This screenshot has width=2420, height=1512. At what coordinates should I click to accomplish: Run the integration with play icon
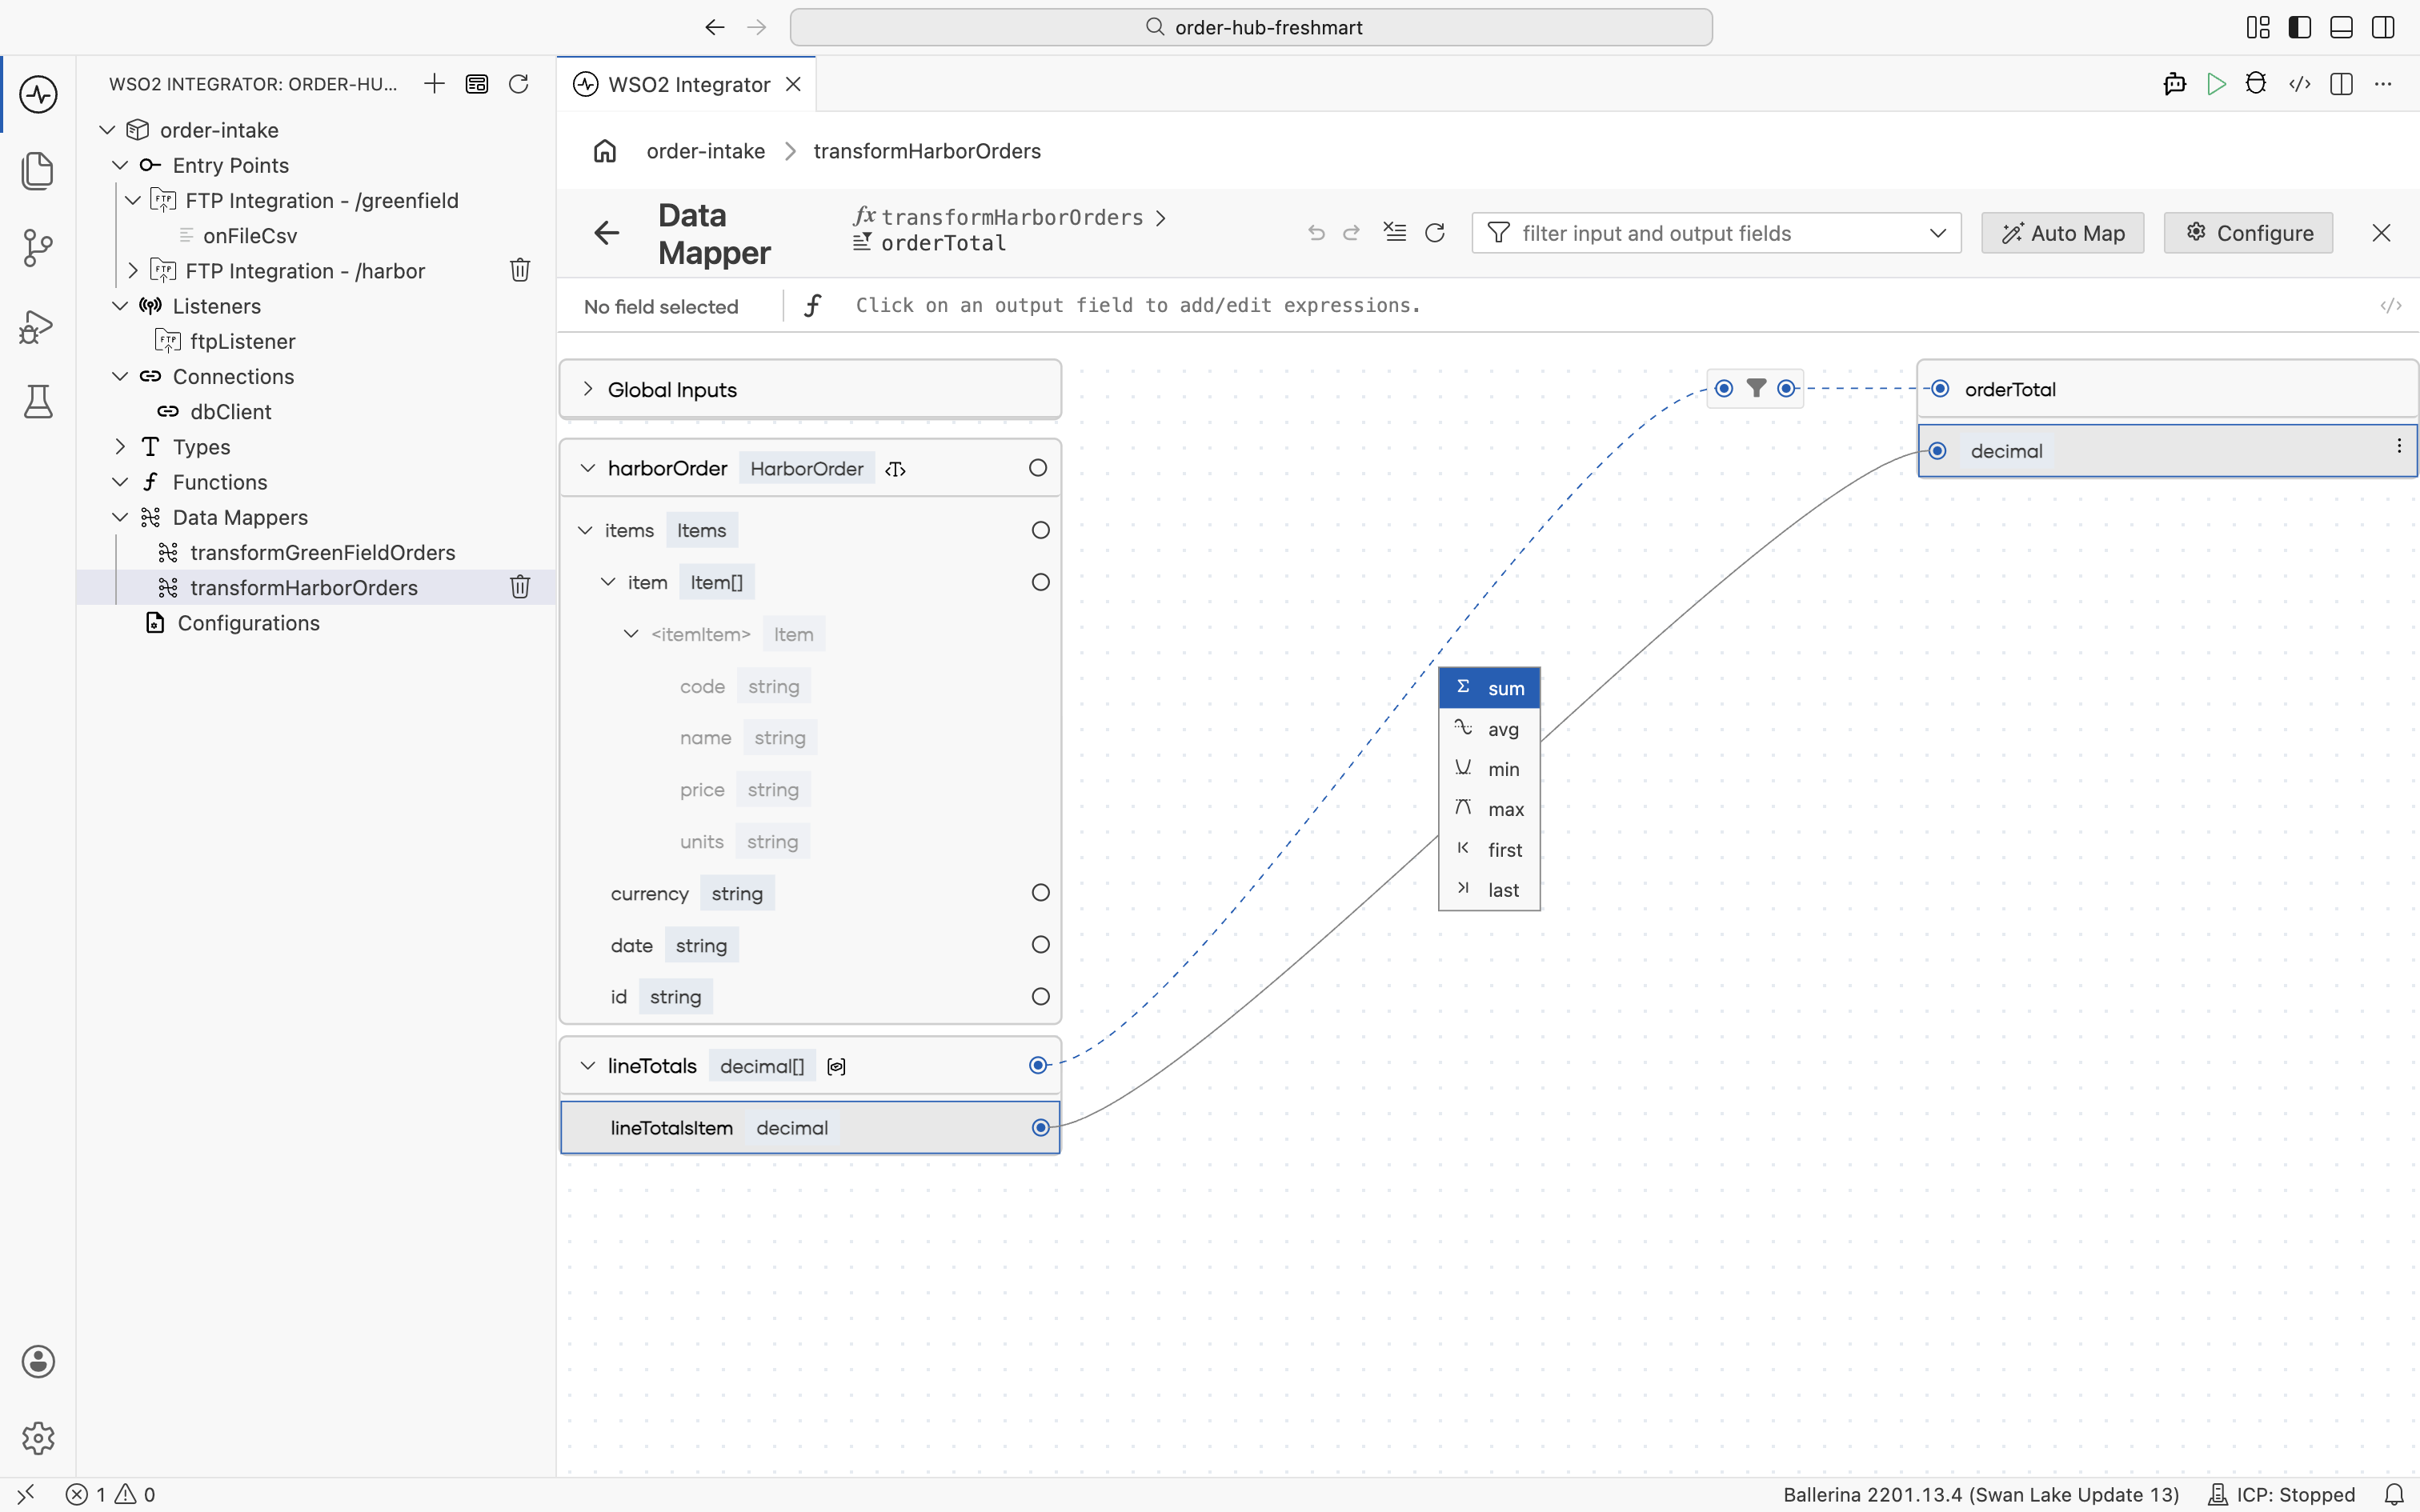[x=2216, y=84]
